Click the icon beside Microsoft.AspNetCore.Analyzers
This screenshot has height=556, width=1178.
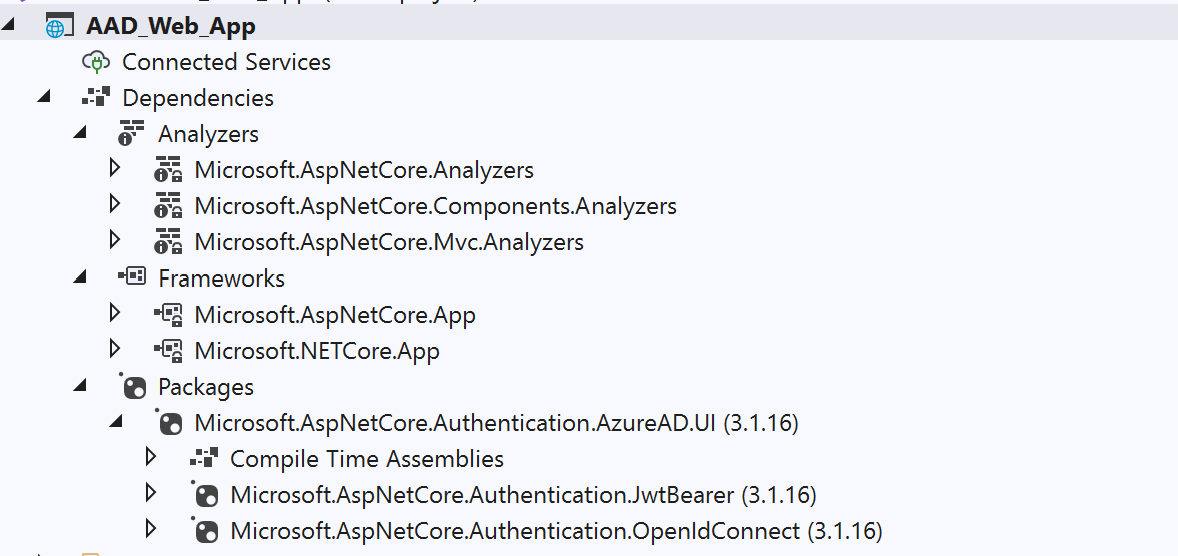pyautogui.click(x=168, y=170)
